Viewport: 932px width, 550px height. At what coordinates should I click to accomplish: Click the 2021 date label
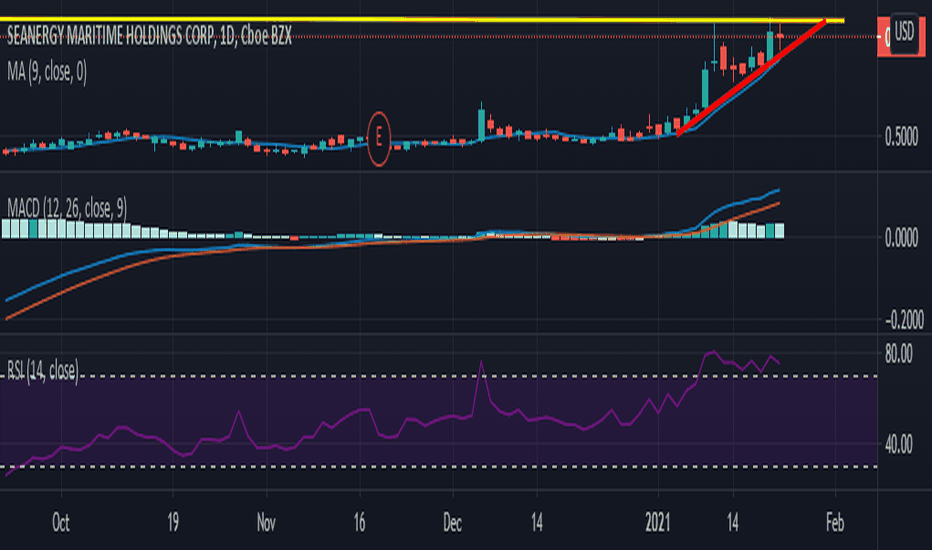click(657, 523)
